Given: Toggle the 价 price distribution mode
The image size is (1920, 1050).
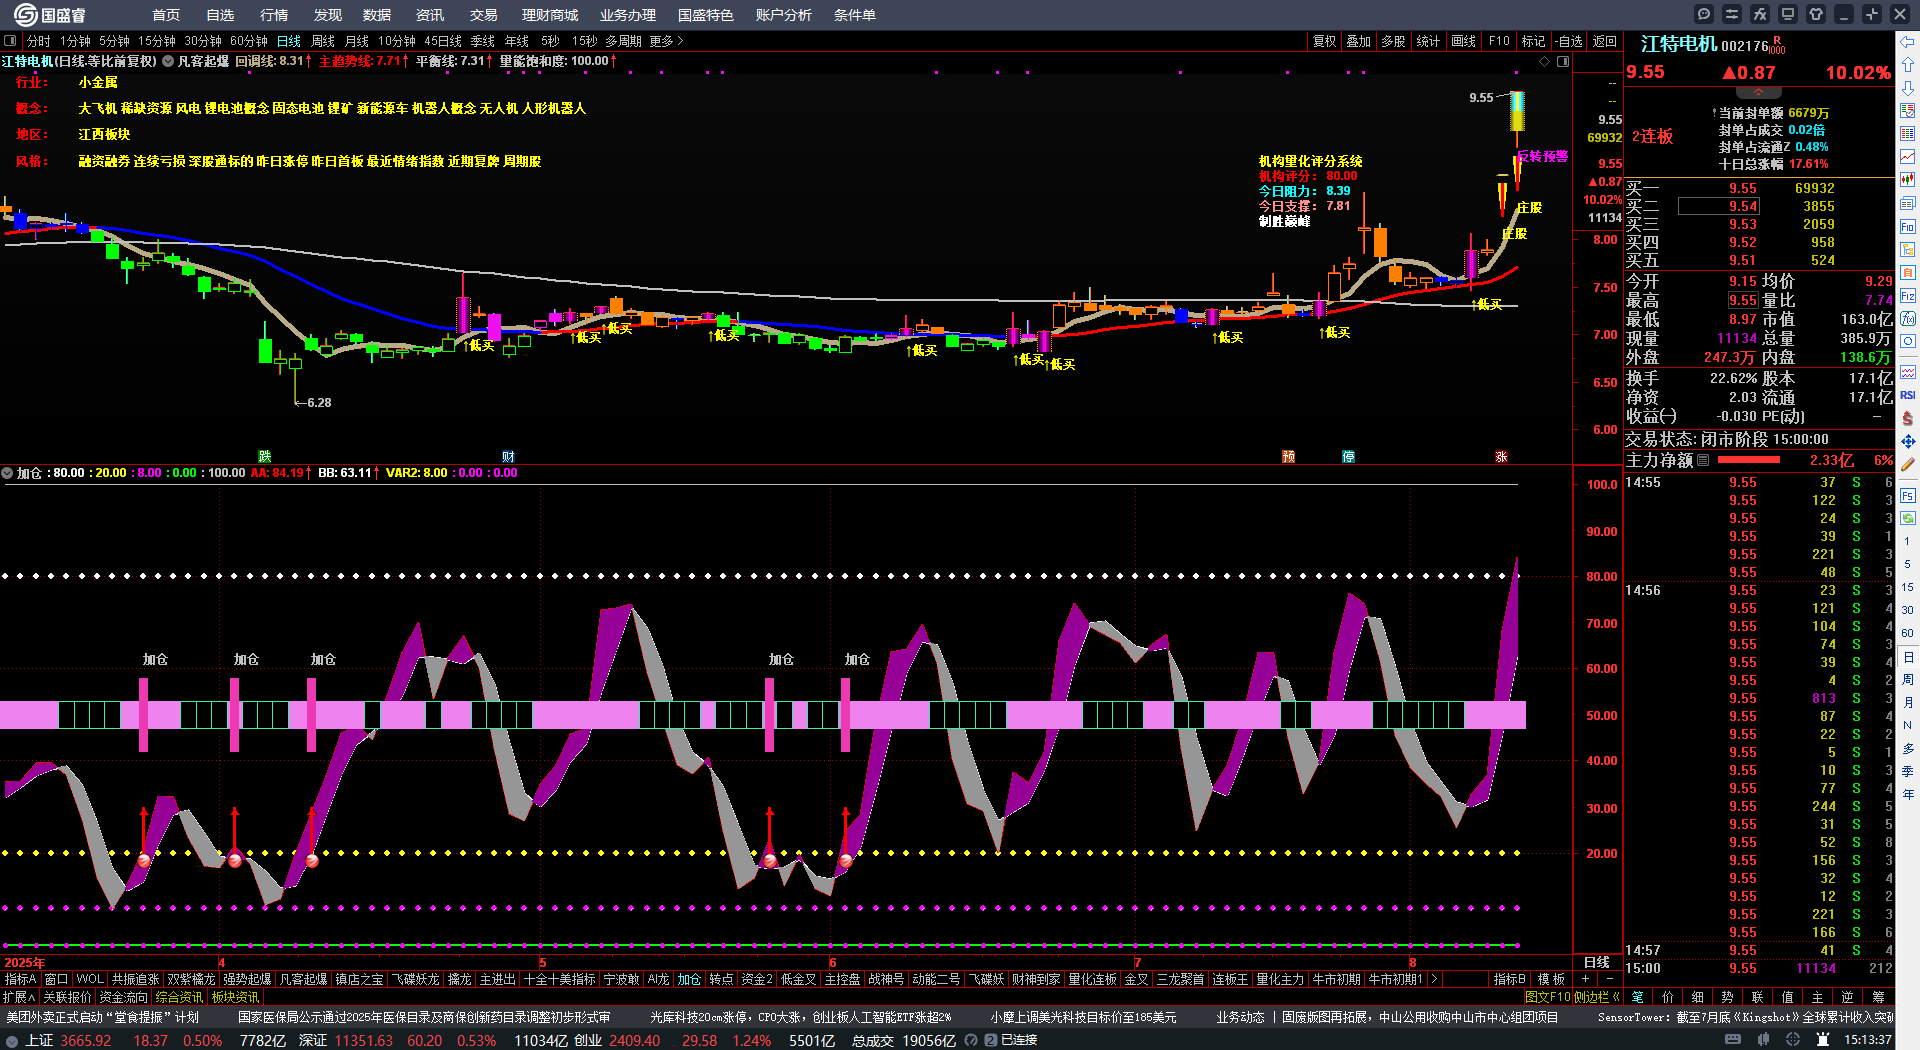Looking at the screenshot, I should tap(1667, 997).
